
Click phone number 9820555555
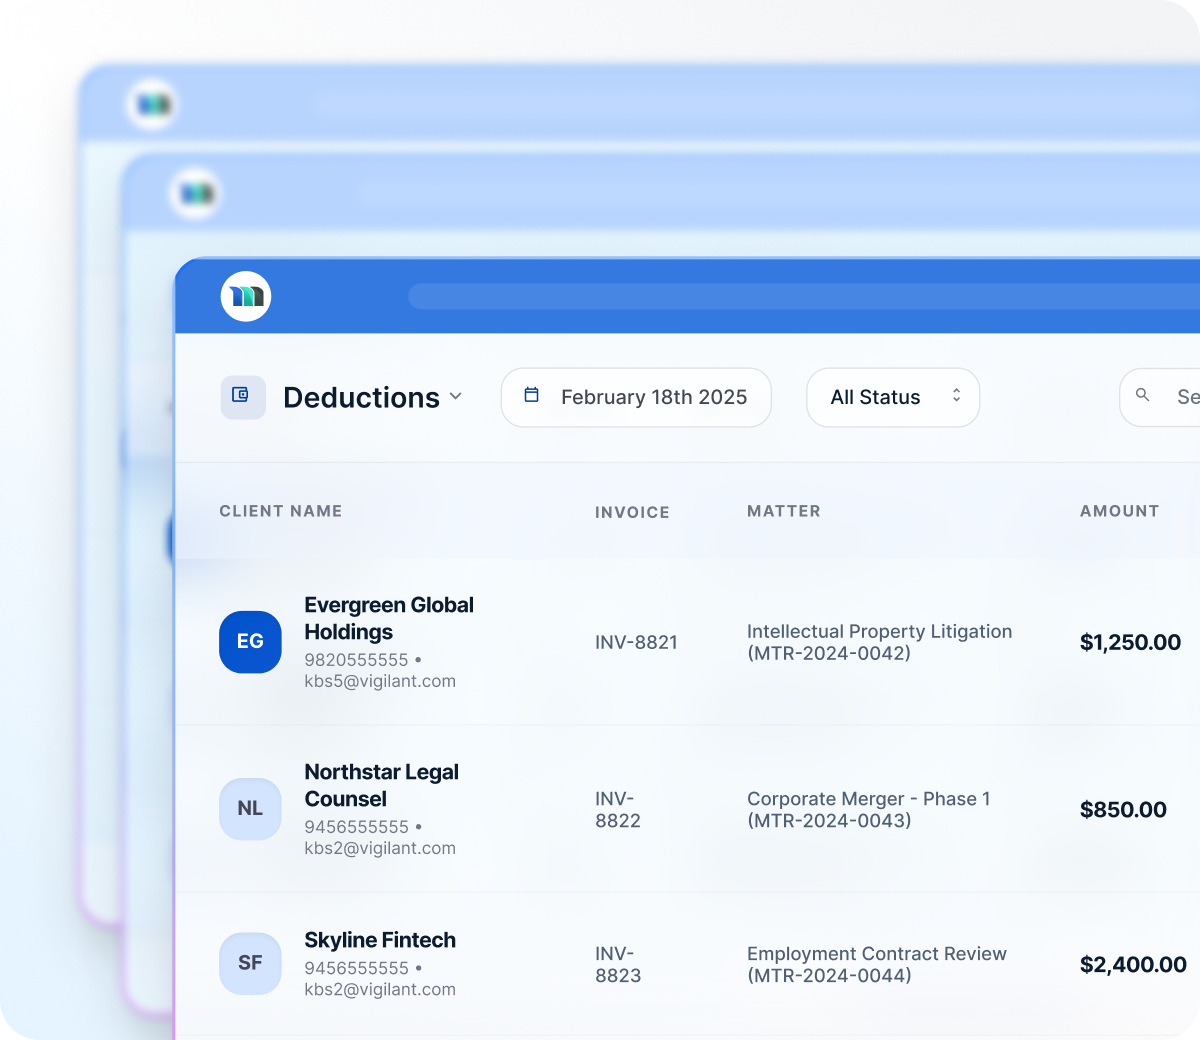[356, 660]
